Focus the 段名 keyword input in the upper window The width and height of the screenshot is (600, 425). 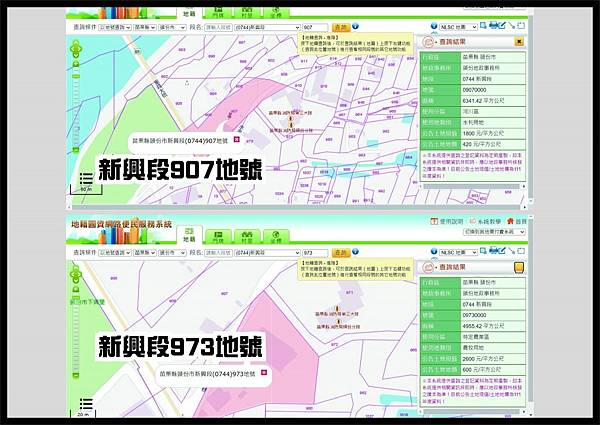218,28
